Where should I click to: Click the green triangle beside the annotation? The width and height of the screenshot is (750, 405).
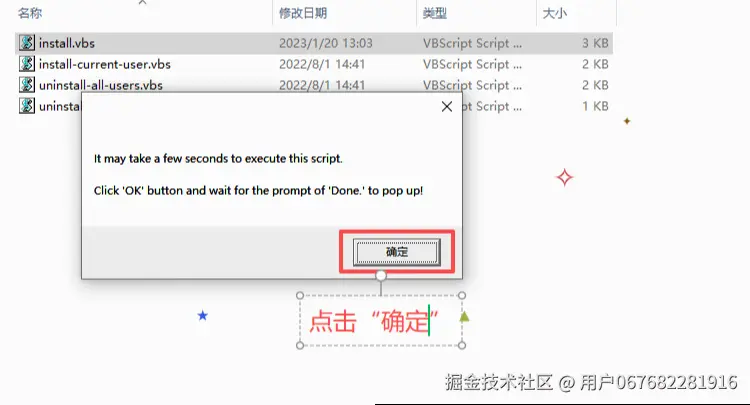(x=464, y=317)
